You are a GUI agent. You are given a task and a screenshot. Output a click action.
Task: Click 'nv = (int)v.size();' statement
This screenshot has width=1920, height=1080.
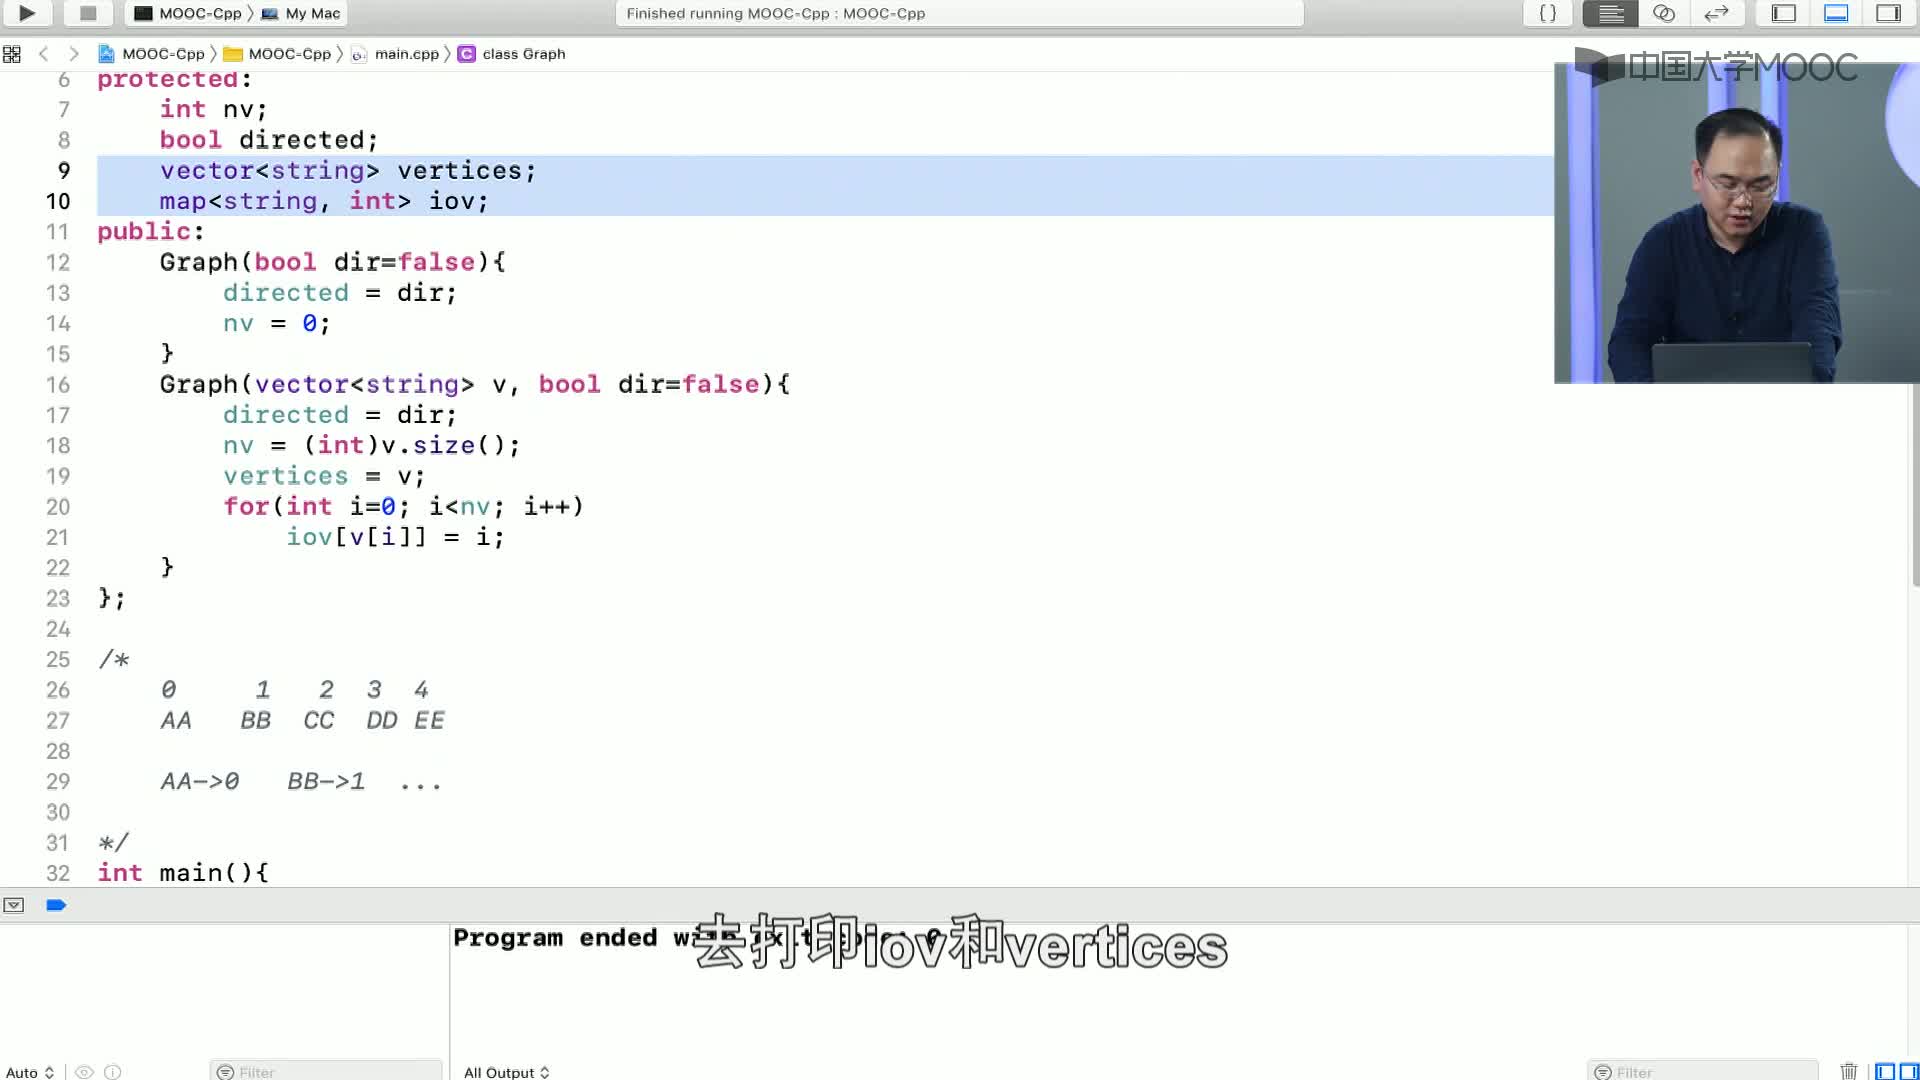(371, 446)
